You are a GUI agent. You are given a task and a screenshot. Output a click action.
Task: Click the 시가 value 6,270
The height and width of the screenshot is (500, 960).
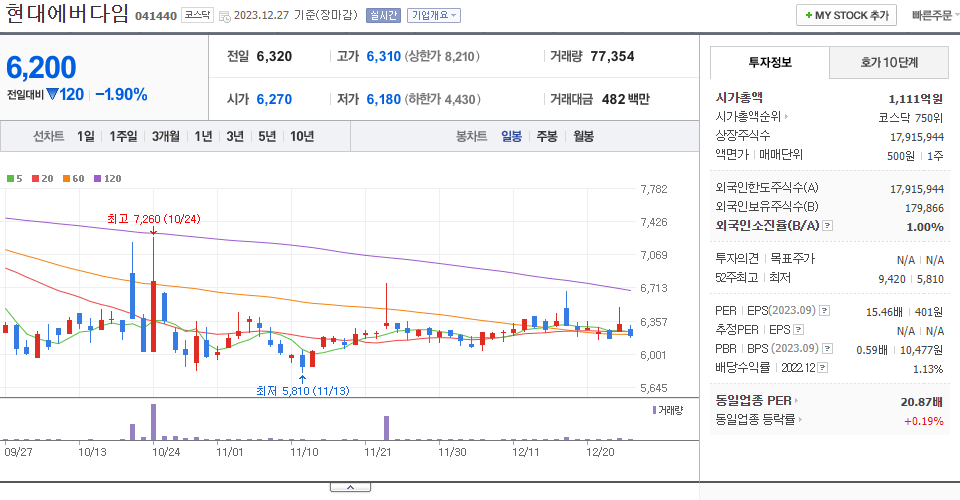tap(274, 99)
